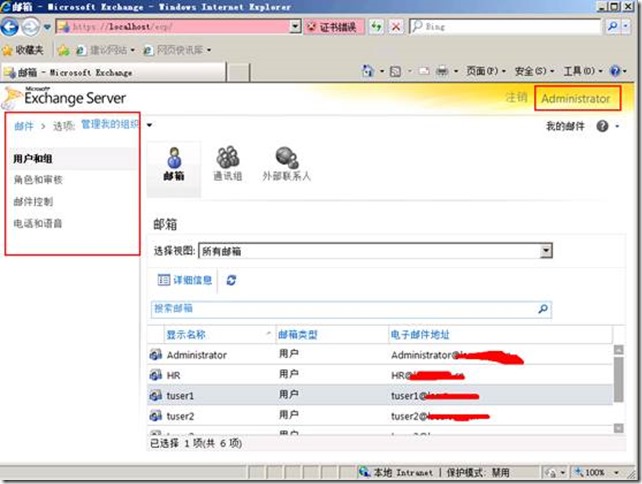
Task: Click the print toolbar icon
Action: [x=442, y=72]
